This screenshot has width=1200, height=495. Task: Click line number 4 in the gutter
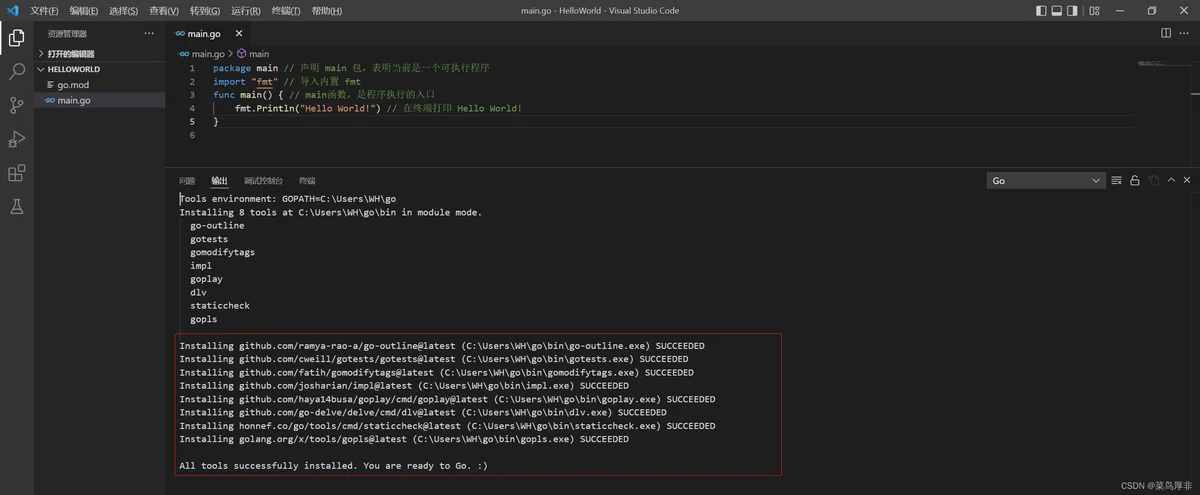(191, 108)
